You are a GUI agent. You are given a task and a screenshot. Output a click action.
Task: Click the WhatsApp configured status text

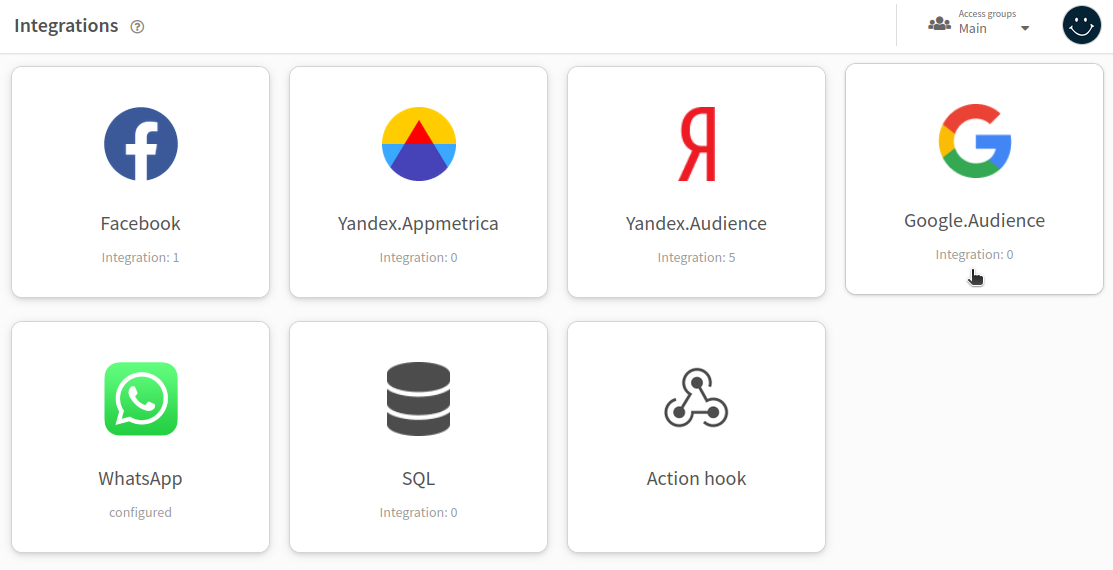click(141, 513)
